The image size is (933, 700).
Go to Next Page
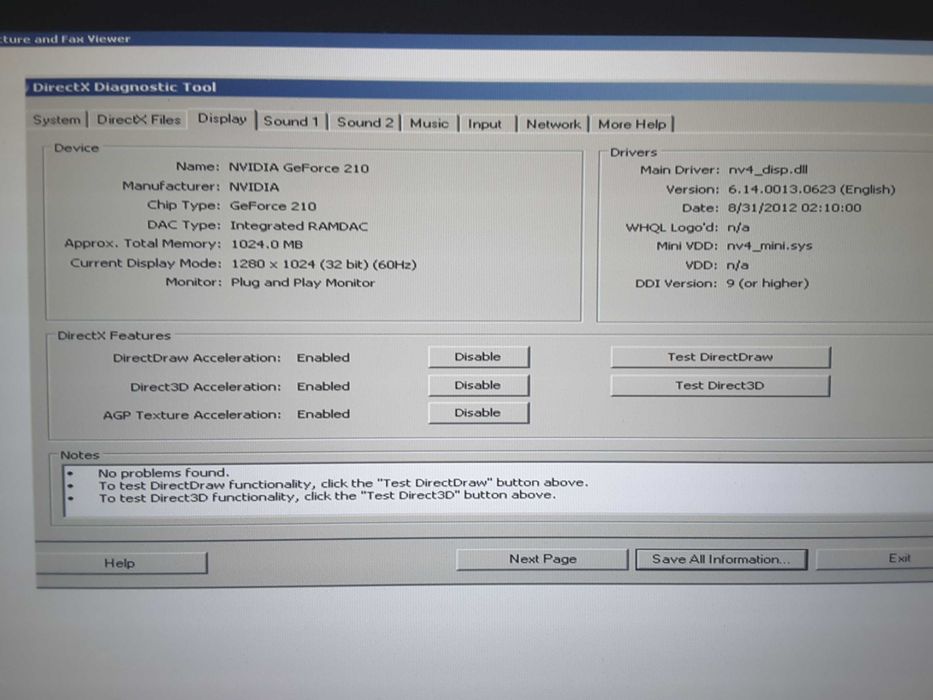[x=542, y=560]
